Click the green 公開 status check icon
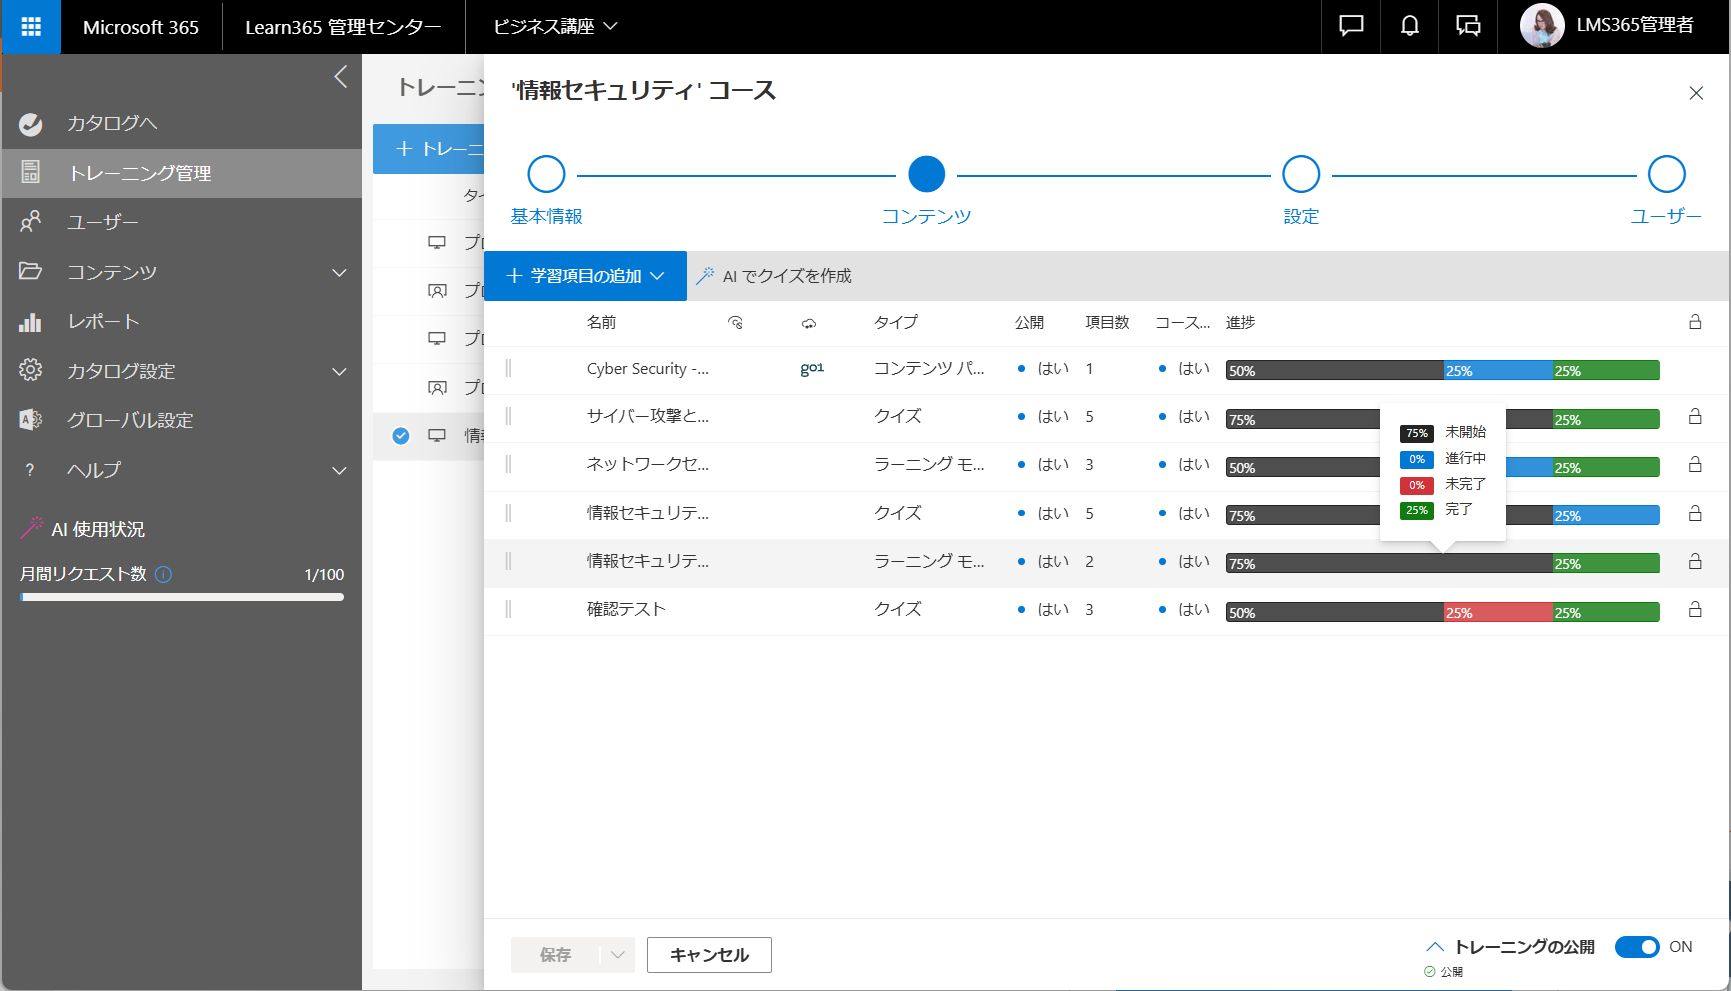1731x991 pixels. (1430, 972)
